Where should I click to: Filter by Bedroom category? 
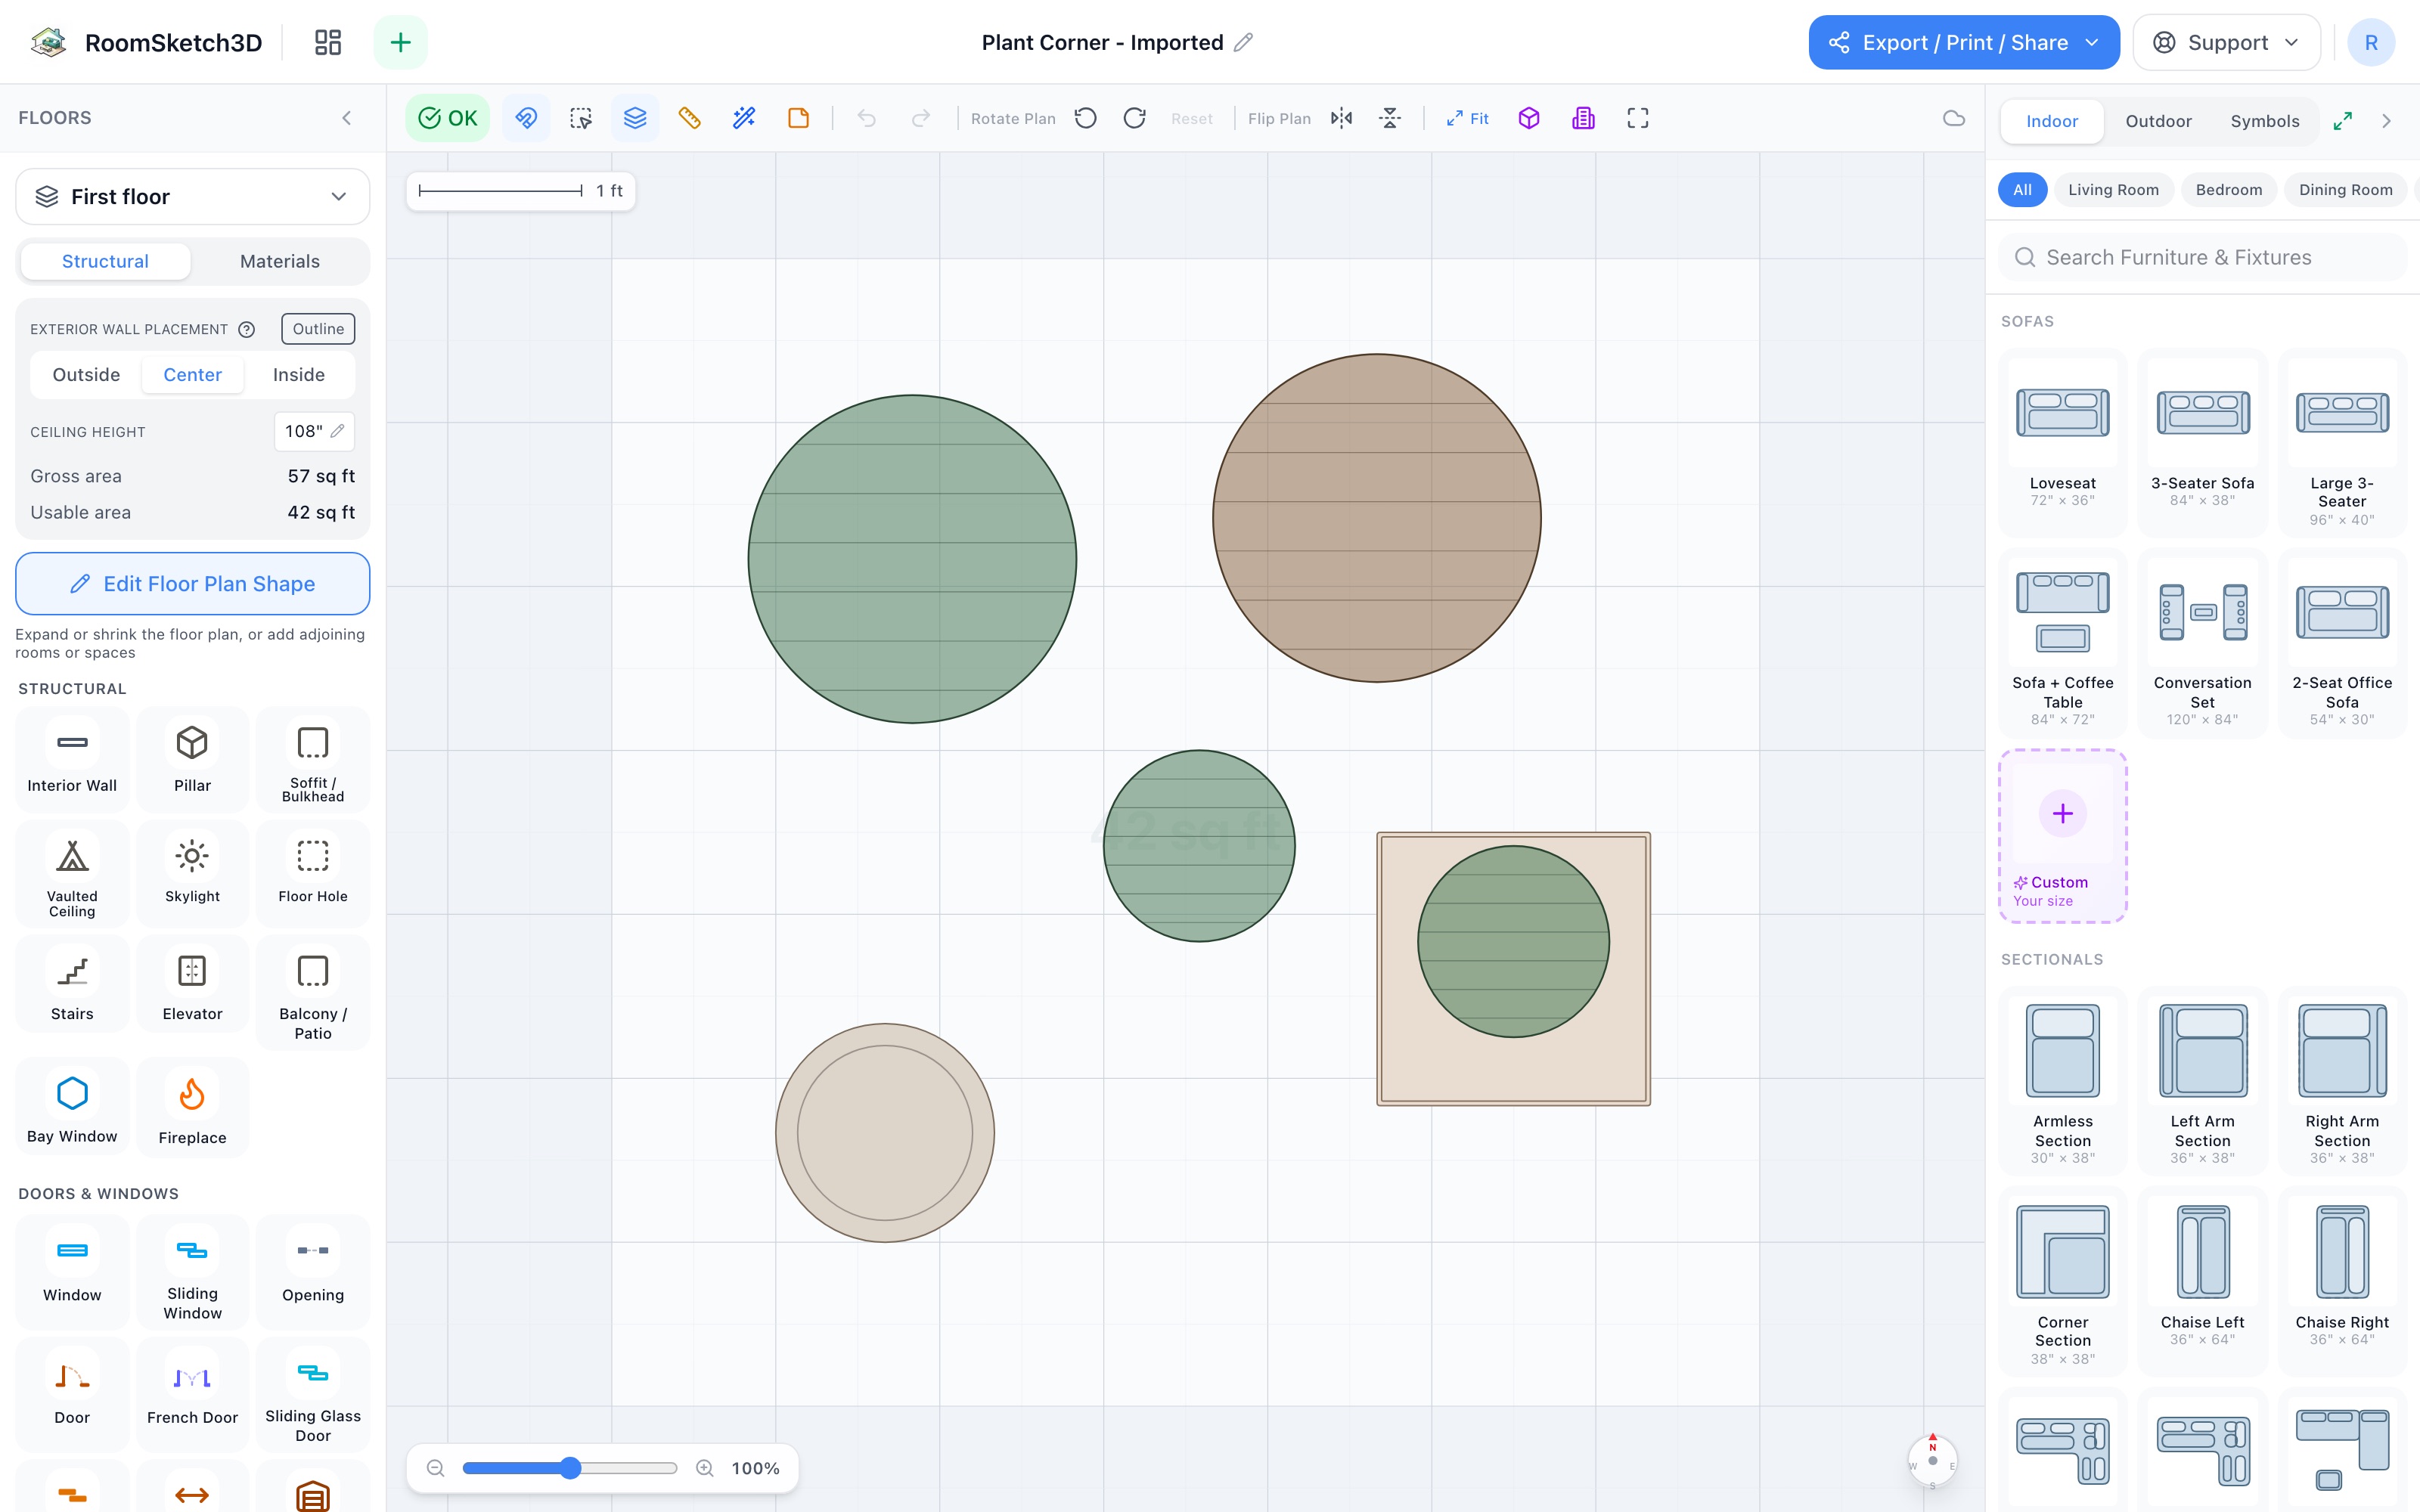(x=2228, y=190)
